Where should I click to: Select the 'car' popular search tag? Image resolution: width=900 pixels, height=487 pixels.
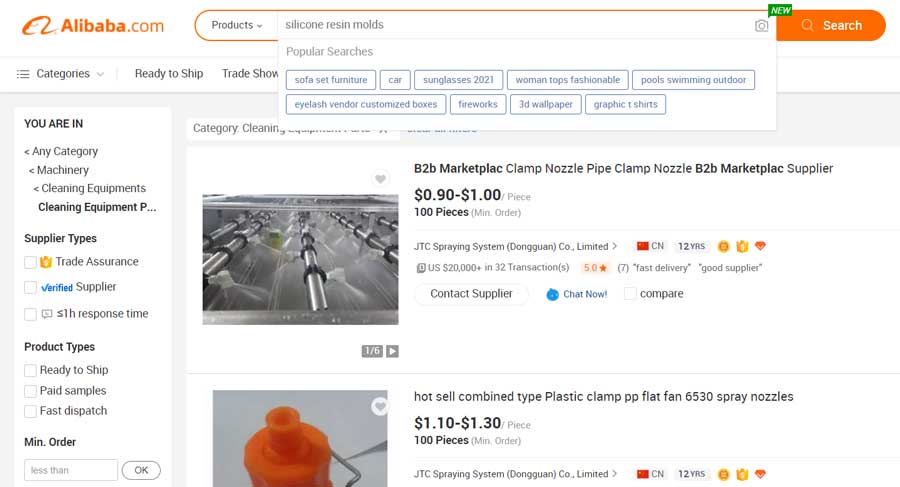coord(395,80)
